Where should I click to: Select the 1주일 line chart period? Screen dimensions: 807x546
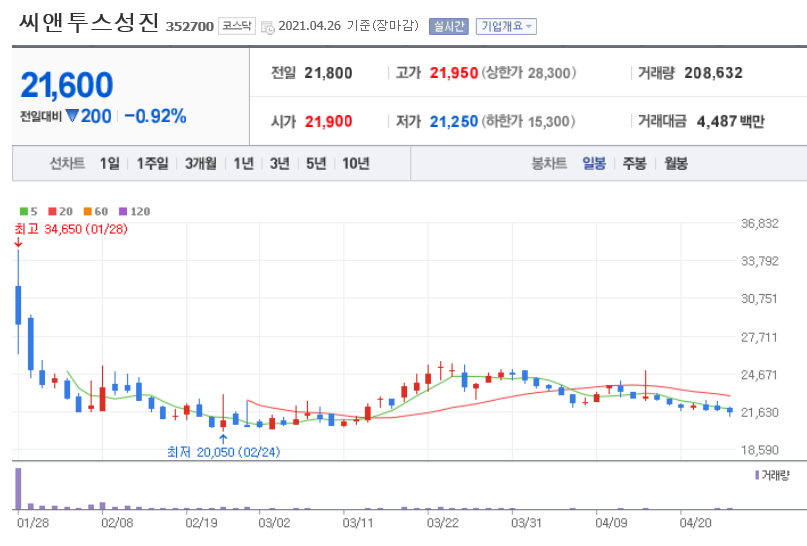click(152, 164)
